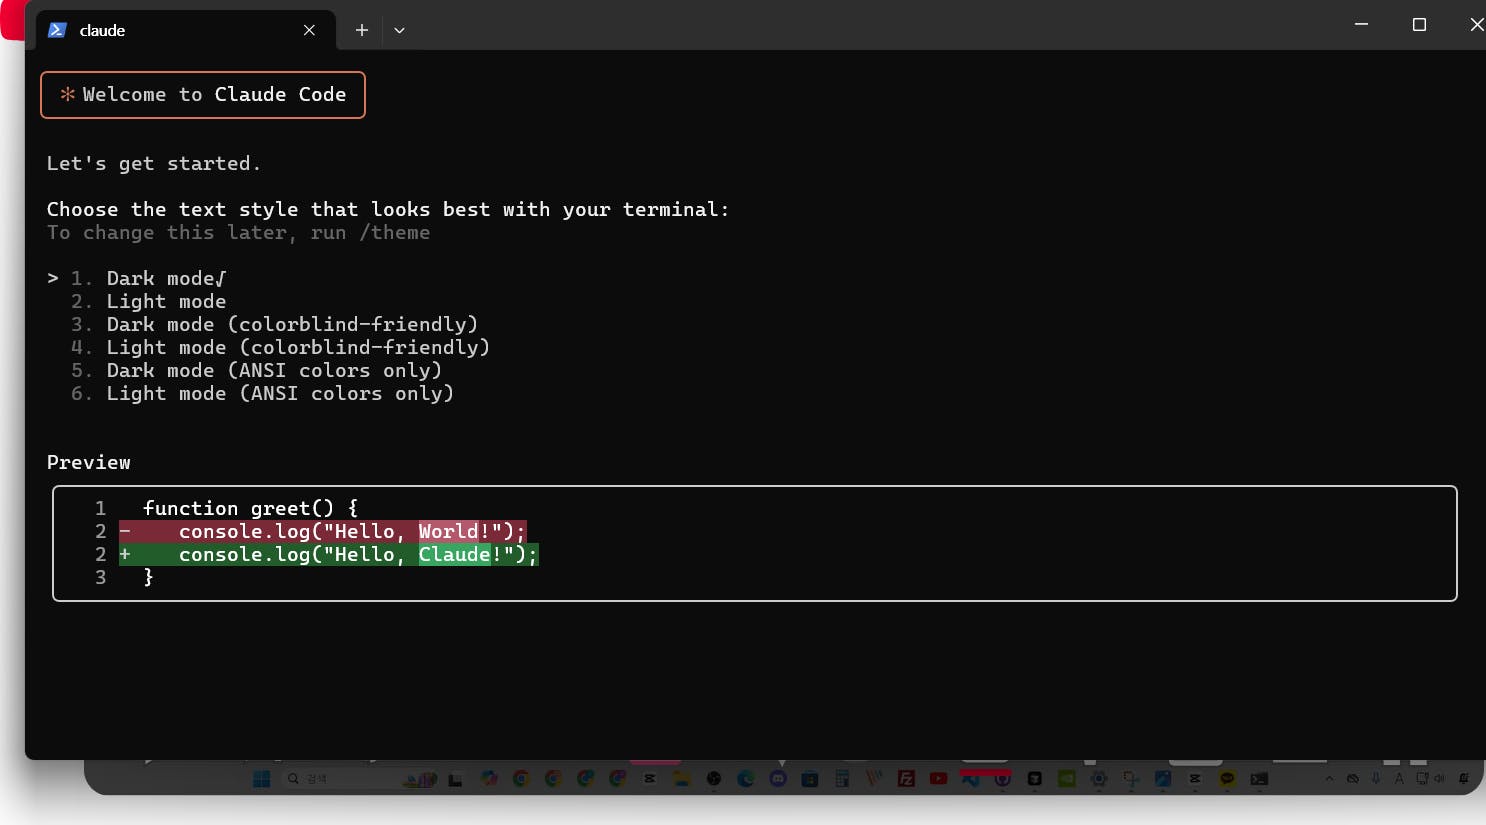Viewport: 1486px width, 825px height.
Task: Click the "/theme" command hint text
Action: tap(395, 232)
